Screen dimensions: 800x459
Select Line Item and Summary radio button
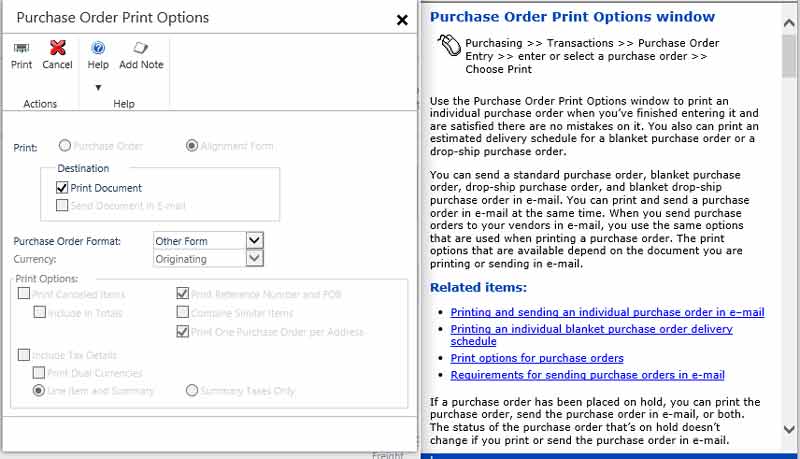tap(39, 391)
